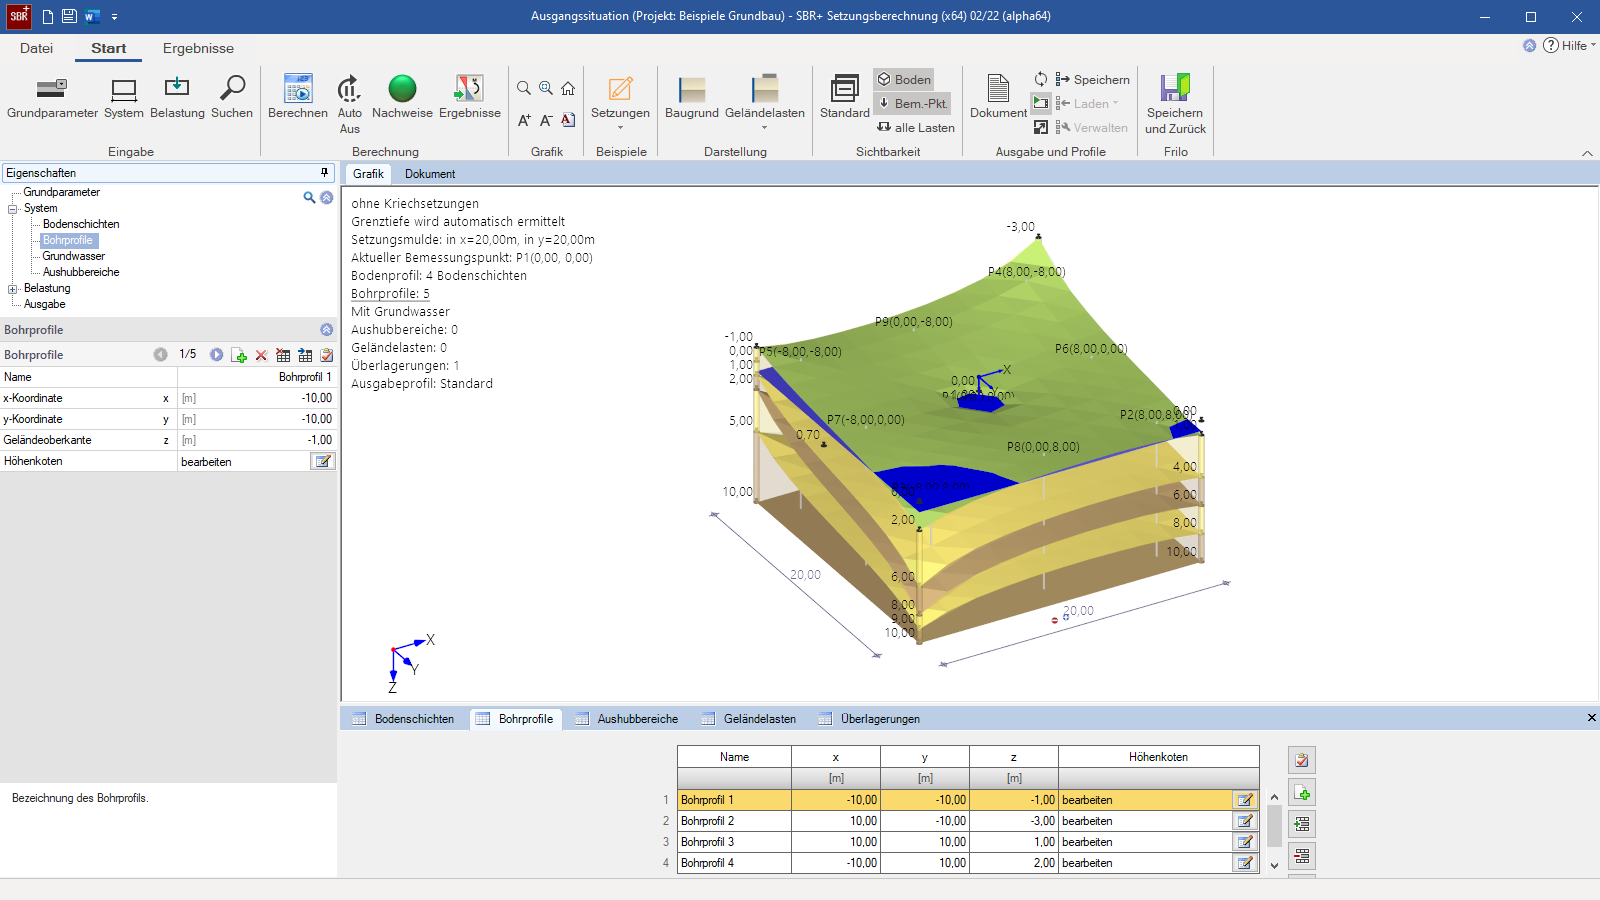Viewport: 1600px width, 900px height.
Task: Select the Standard visibility view
Action: [845, 97]
